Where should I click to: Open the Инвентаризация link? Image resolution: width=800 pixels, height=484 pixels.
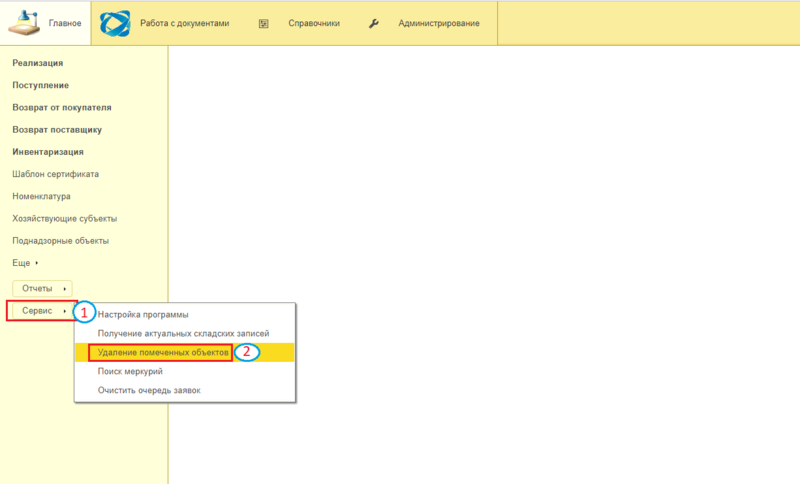pos(47,152)
